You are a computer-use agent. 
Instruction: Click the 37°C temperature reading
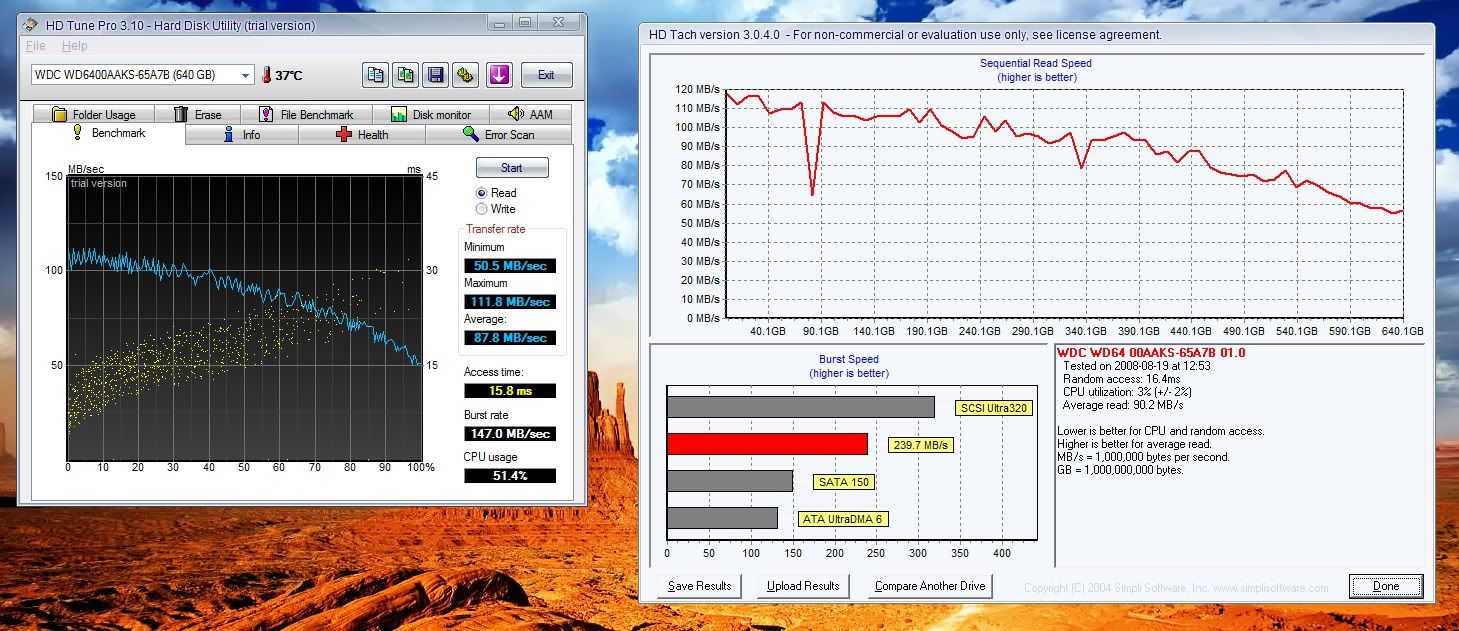289,76
